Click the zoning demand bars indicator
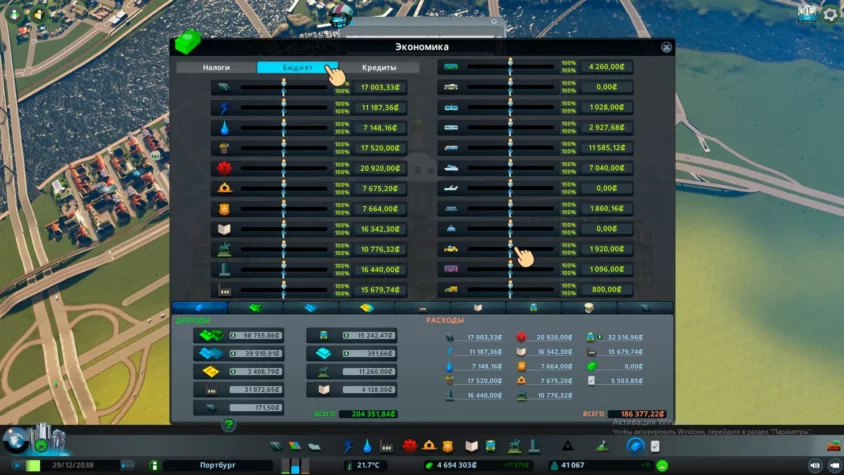844x475 pixels. pyautogui.click(x=296, y=465)
